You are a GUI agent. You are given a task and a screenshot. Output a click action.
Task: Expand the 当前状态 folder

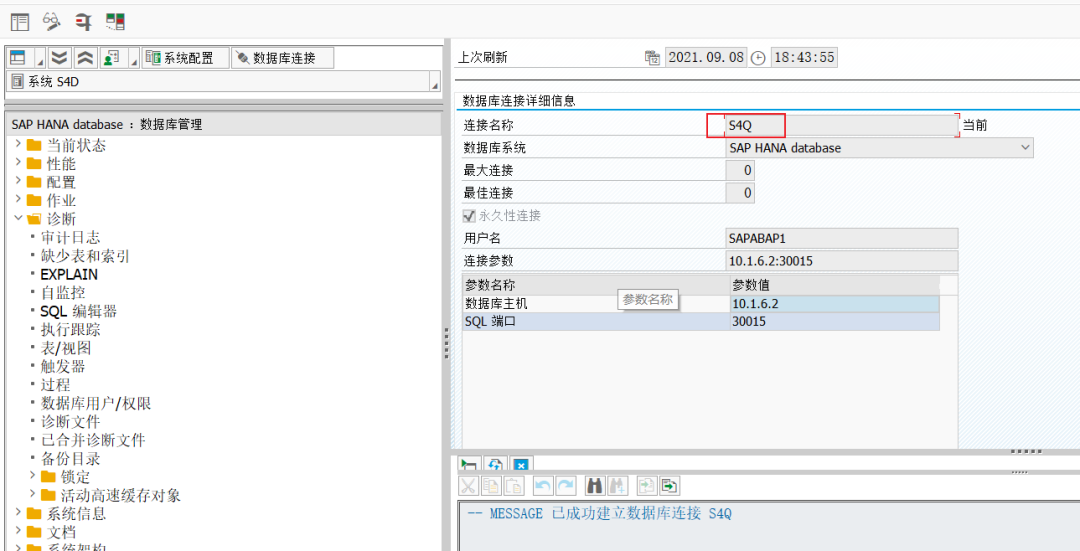click(x=18, y=145)
